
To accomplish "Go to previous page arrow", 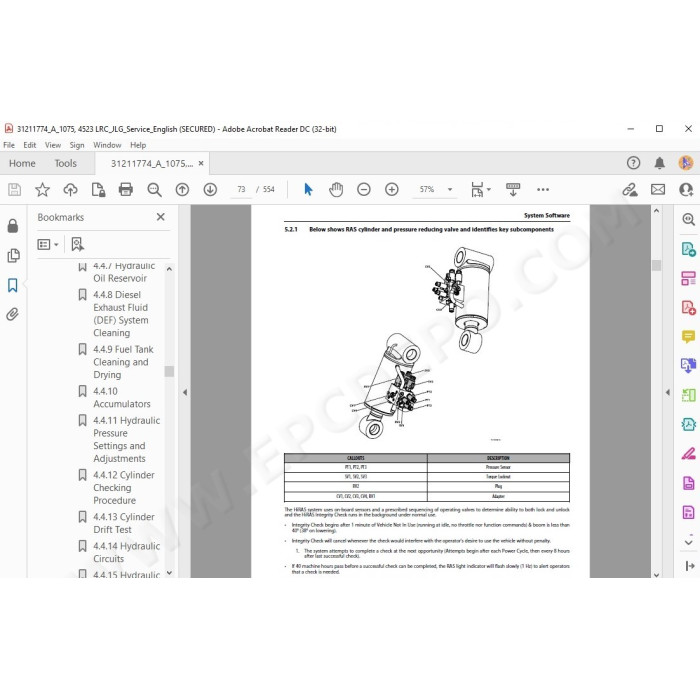I will tap(182, 190).
